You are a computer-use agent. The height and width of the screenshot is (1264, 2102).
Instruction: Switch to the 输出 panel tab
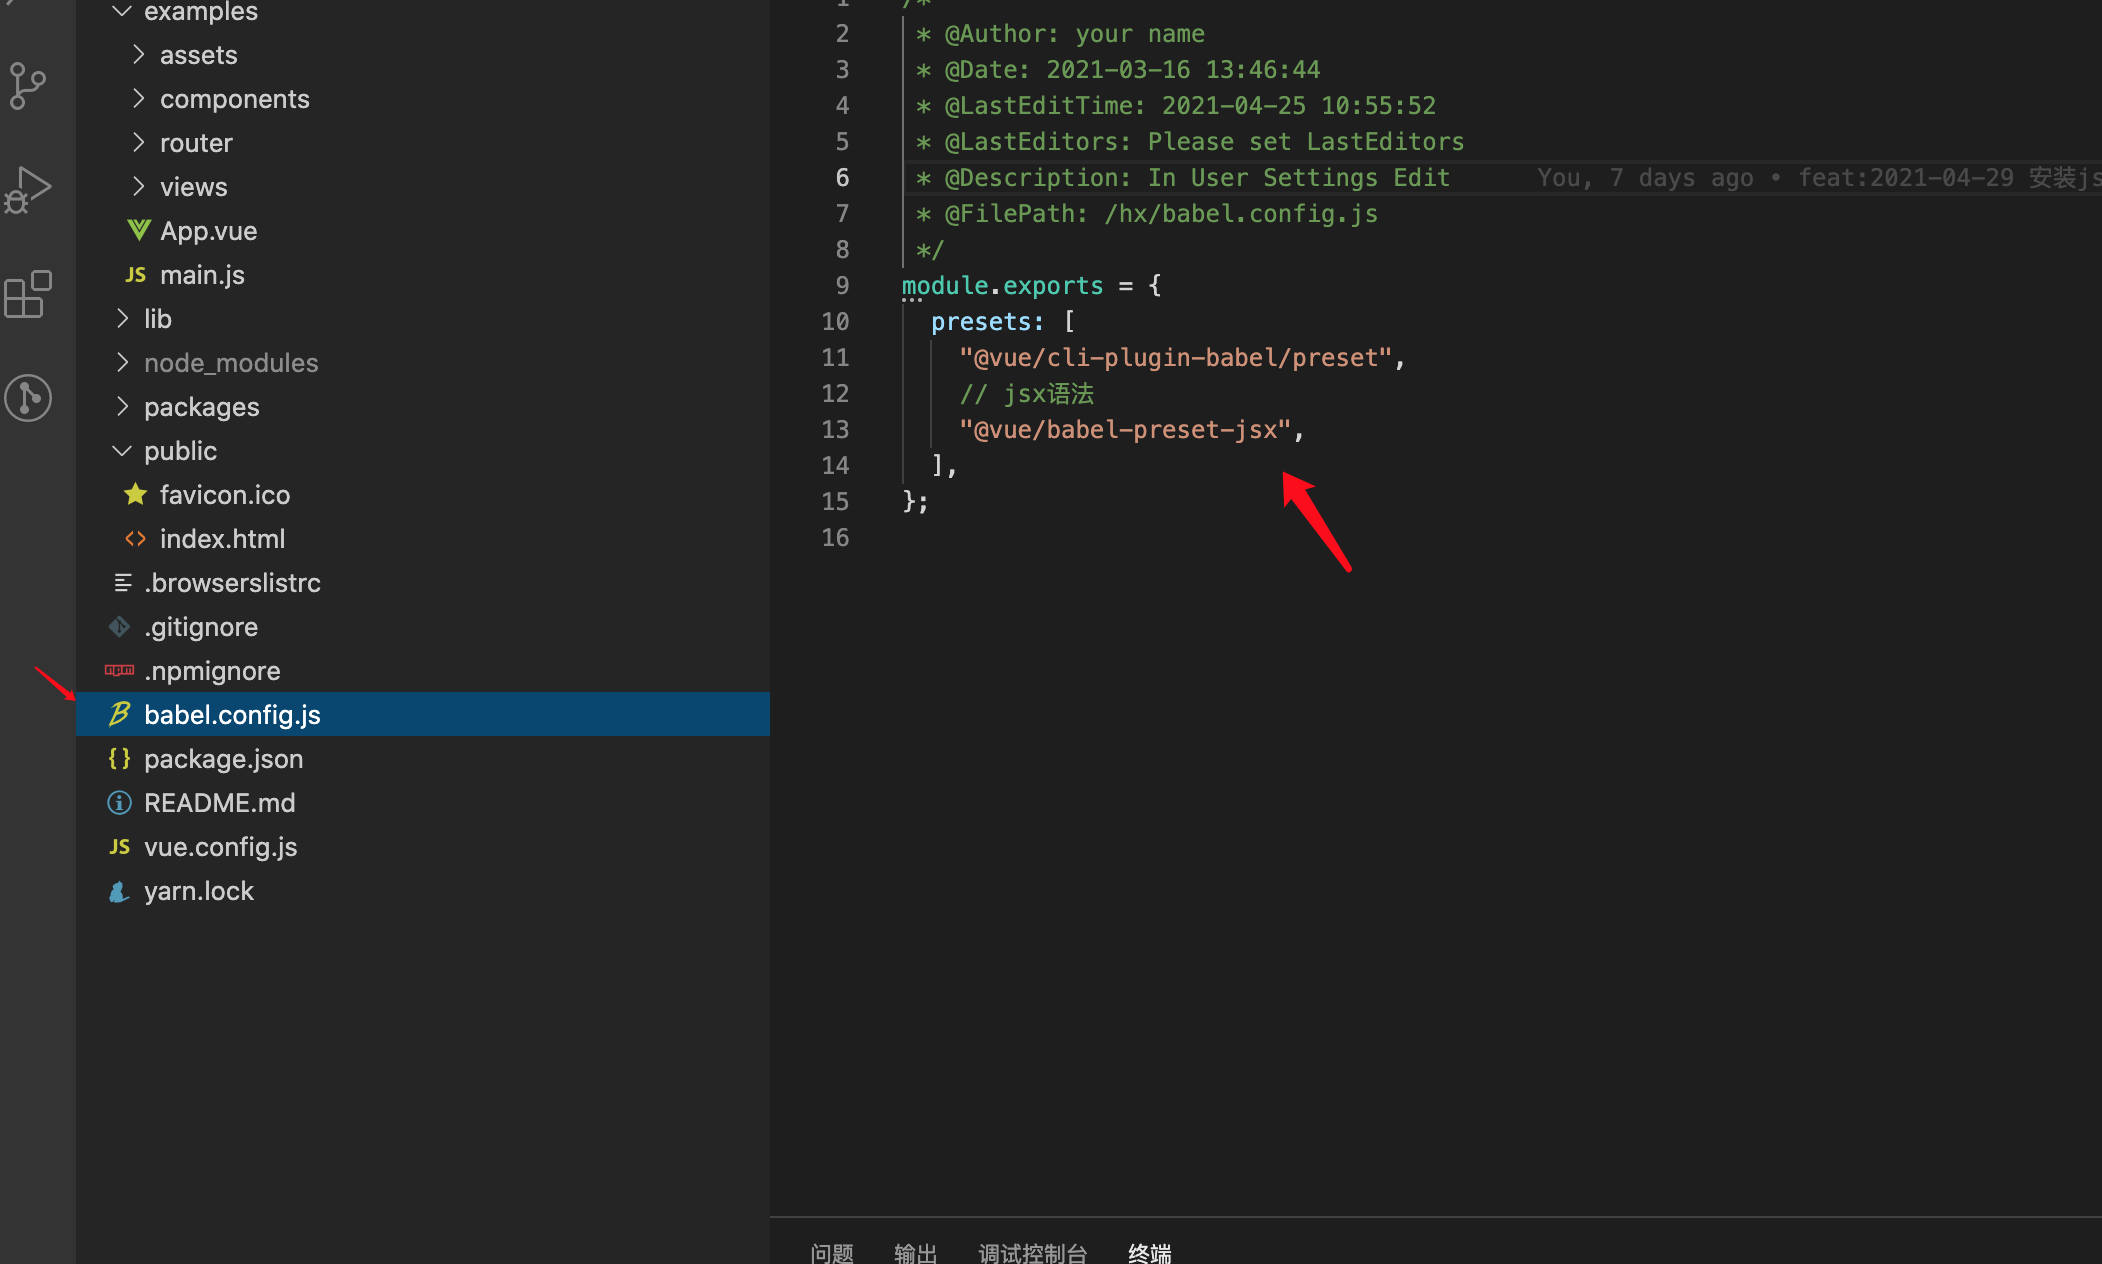tap(916, 1253)
